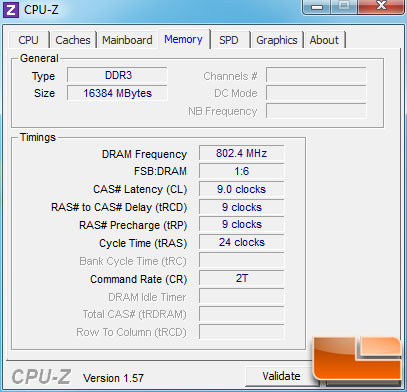Viewport: 407px width, 392px height.
Task: Click the empty Channels # field
Action: pyautogui.click(x=316, y=75)
